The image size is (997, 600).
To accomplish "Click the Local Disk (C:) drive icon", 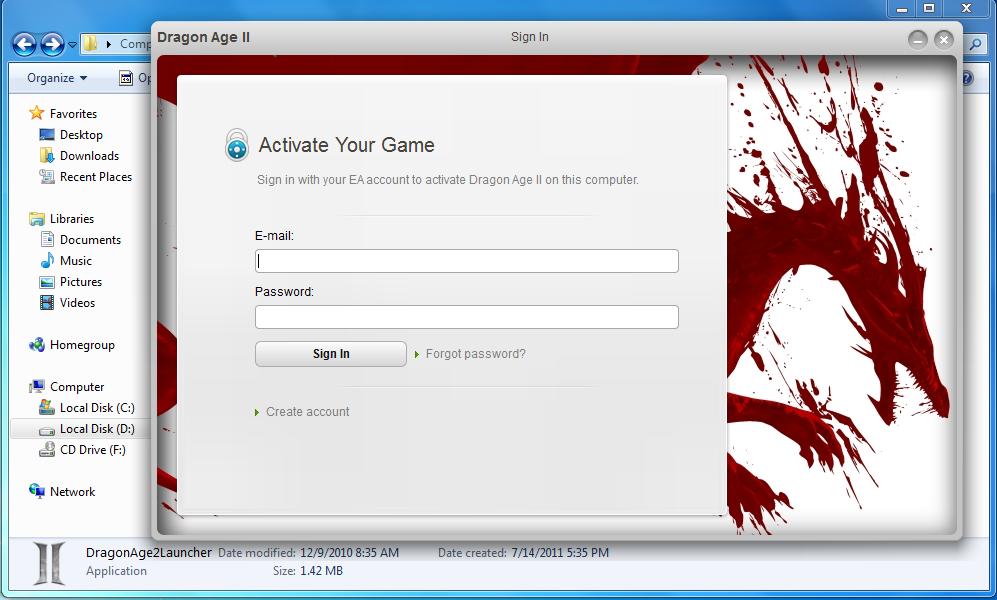I will point(46,407).
